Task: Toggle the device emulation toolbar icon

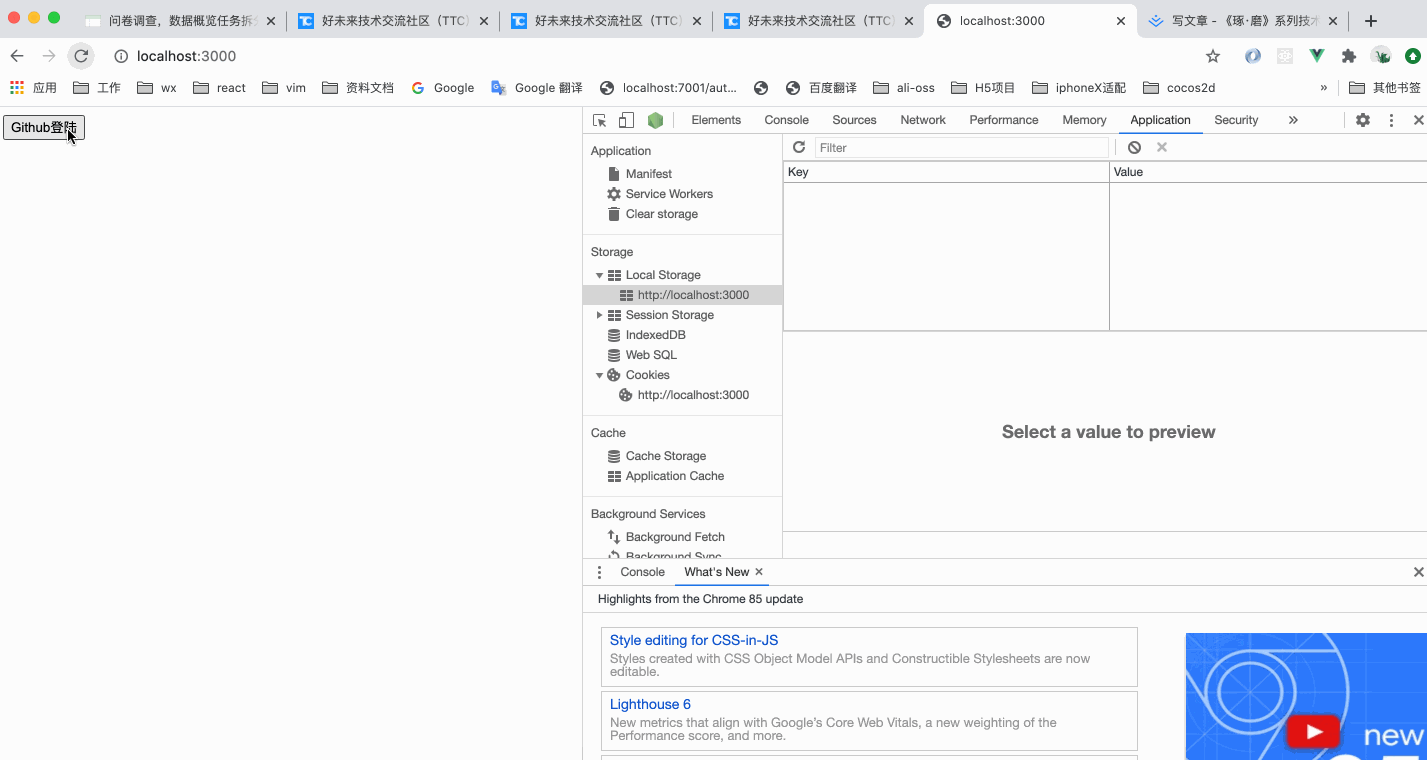Action: 625,119
